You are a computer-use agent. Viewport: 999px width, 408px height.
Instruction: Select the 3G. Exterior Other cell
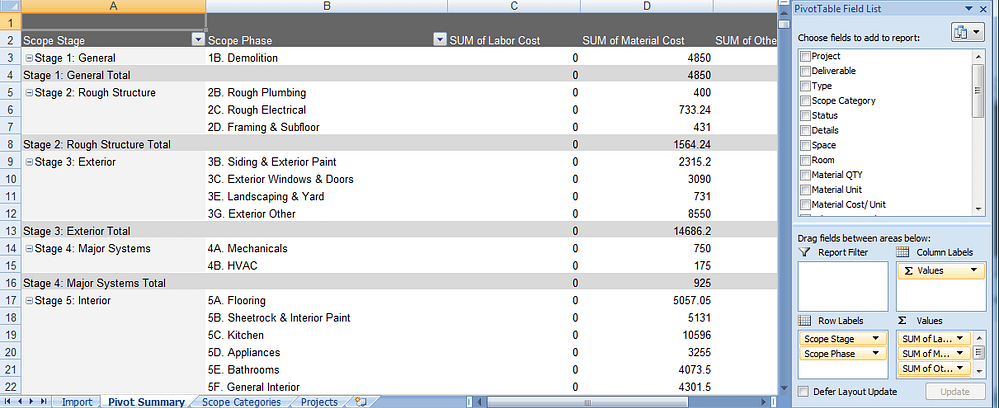coord(326,214)
